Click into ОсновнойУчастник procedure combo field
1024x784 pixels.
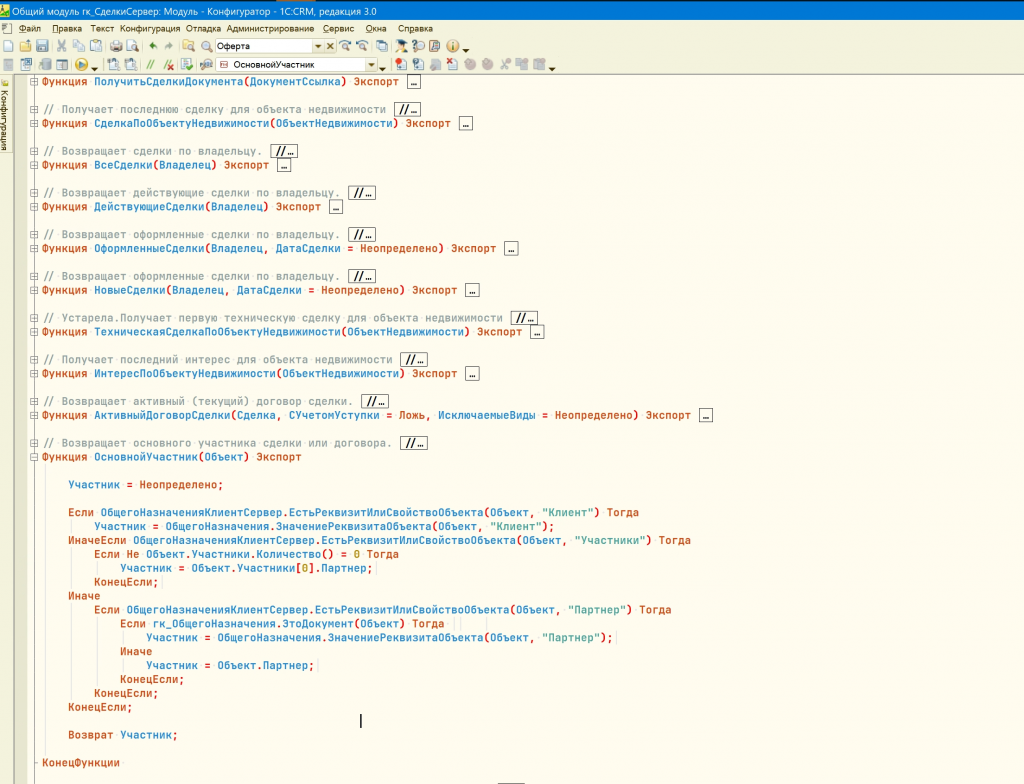pyautogui.click(x=291, y=64)
